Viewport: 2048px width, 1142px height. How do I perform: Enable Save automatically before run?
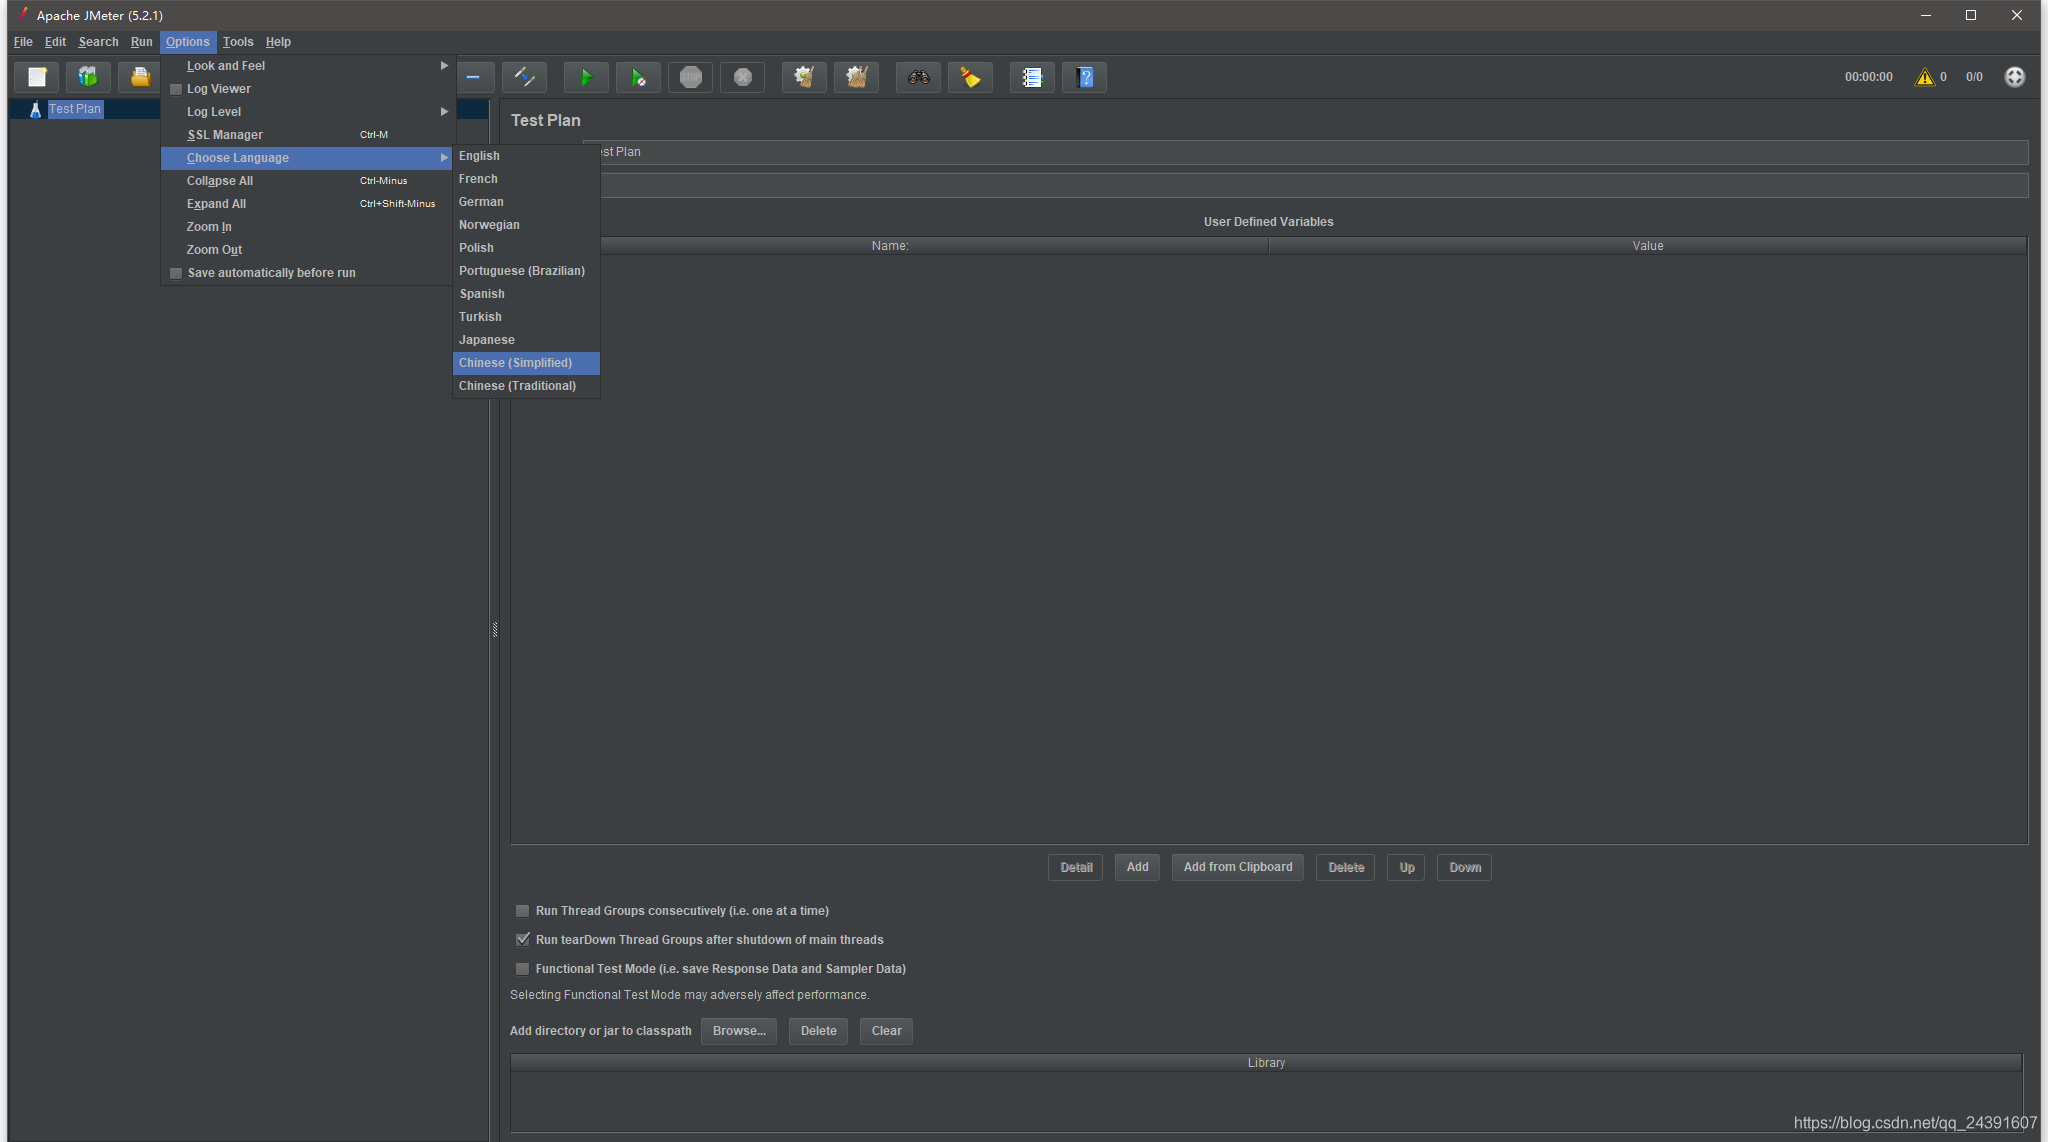(x=177, y=273)
